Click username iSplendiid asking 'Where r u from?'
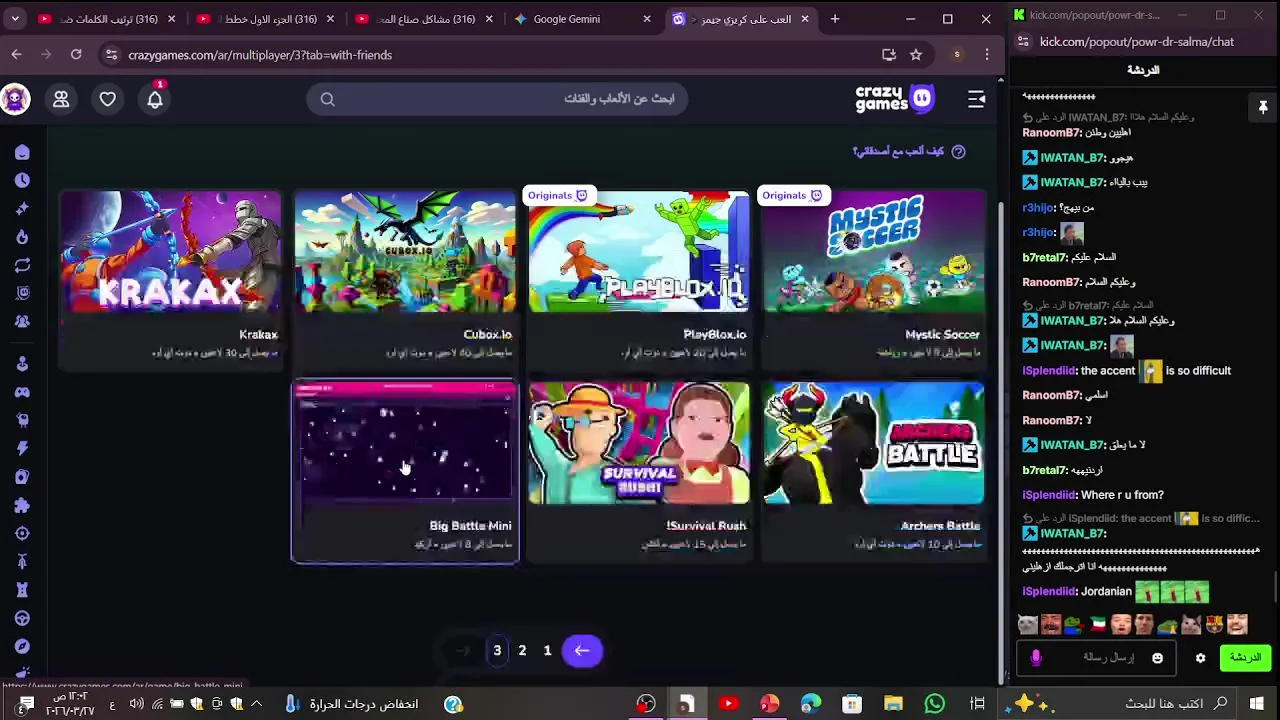Viewport: 1280px width, 720px height. pyautogui.click(x=1049, y=495)
